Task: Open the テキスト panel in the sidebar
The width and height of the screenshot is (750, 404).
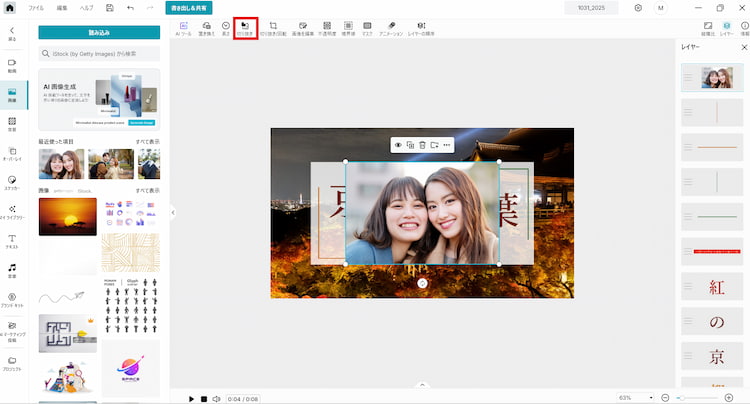Action: click(x=12, y=240)
